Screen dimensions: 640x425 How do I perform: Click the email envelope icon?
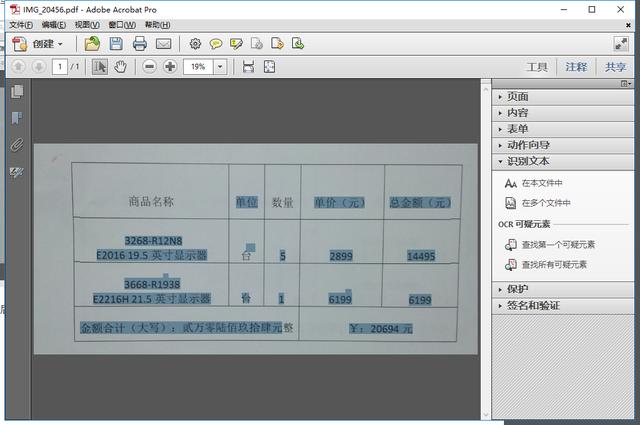[x=163, y=44]
